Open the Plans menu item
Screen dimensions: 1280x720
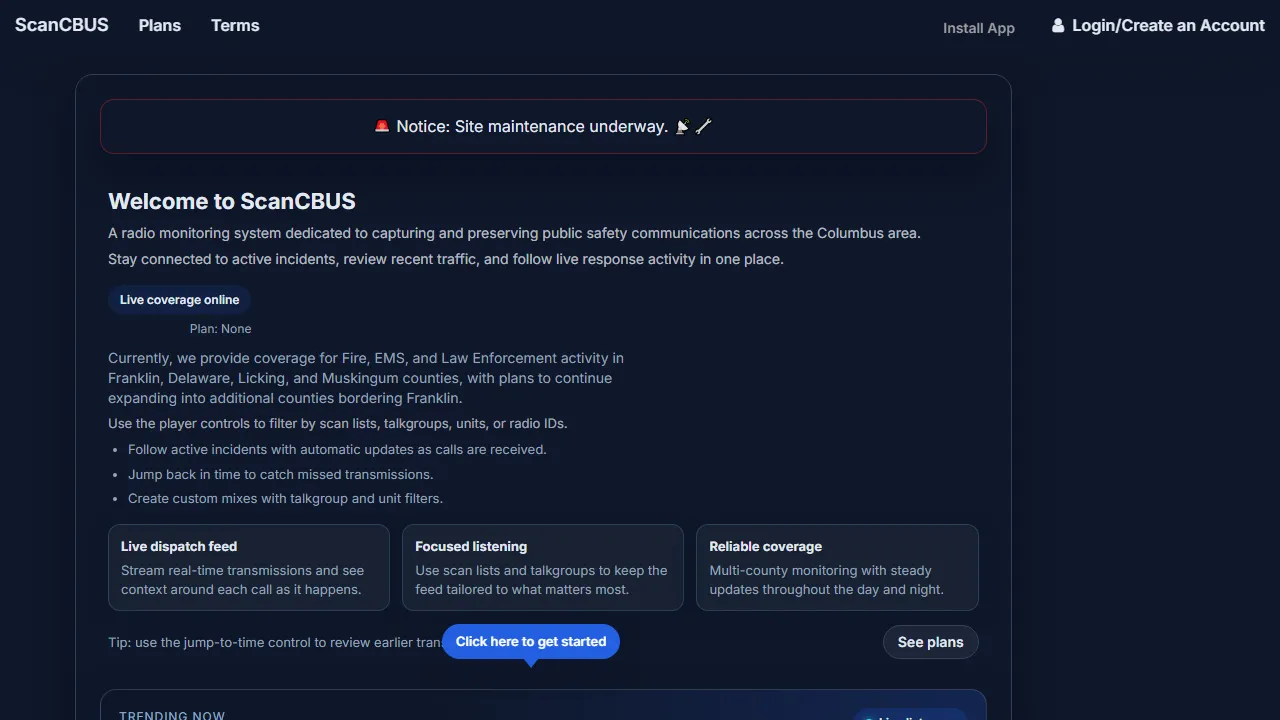[x=159, y=25]
